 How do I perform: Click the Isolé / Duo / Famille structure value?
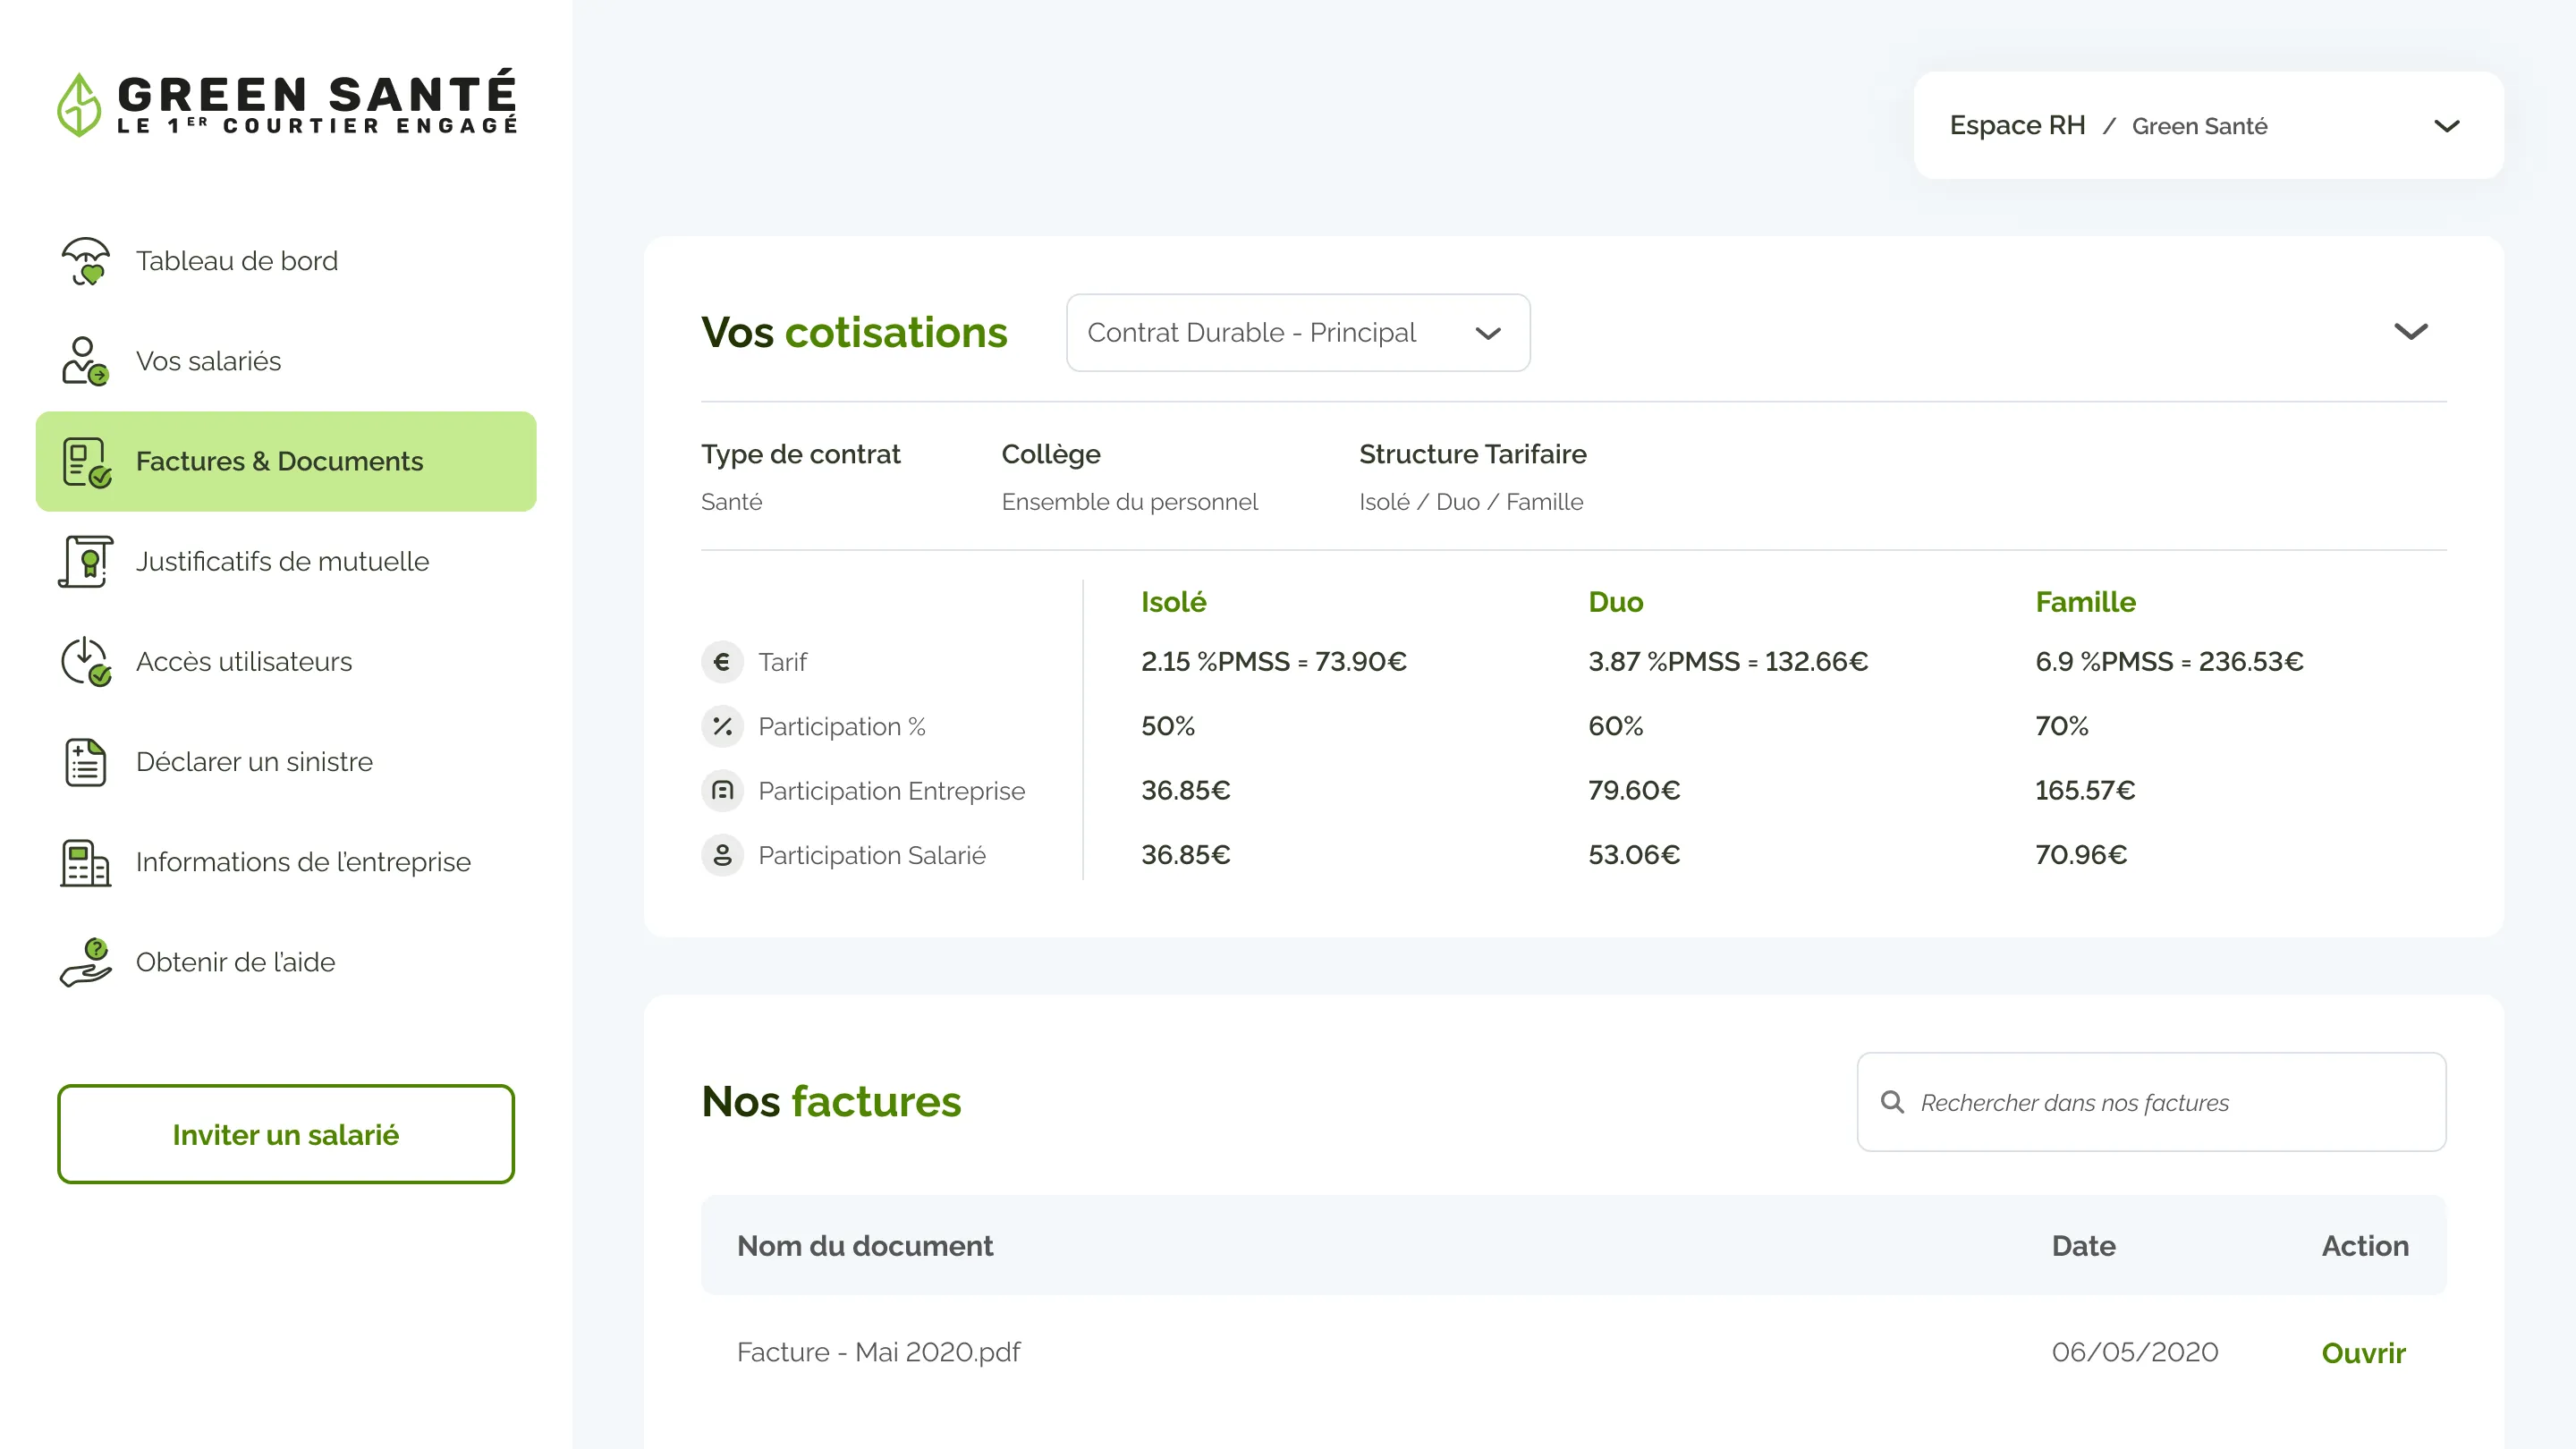coord(1471,502)
